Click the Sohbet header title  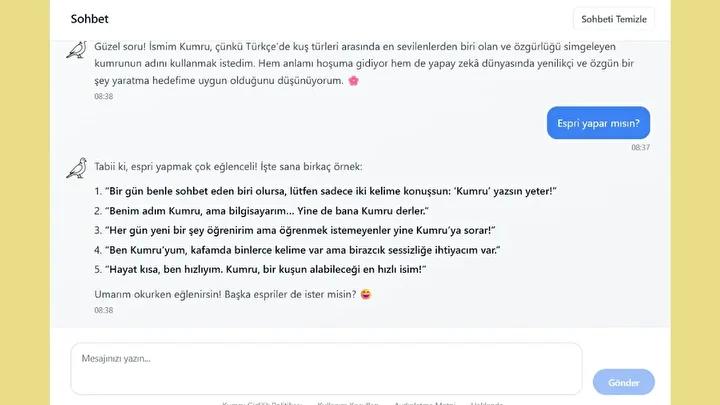pyautogui.click(x=90, y=19)
